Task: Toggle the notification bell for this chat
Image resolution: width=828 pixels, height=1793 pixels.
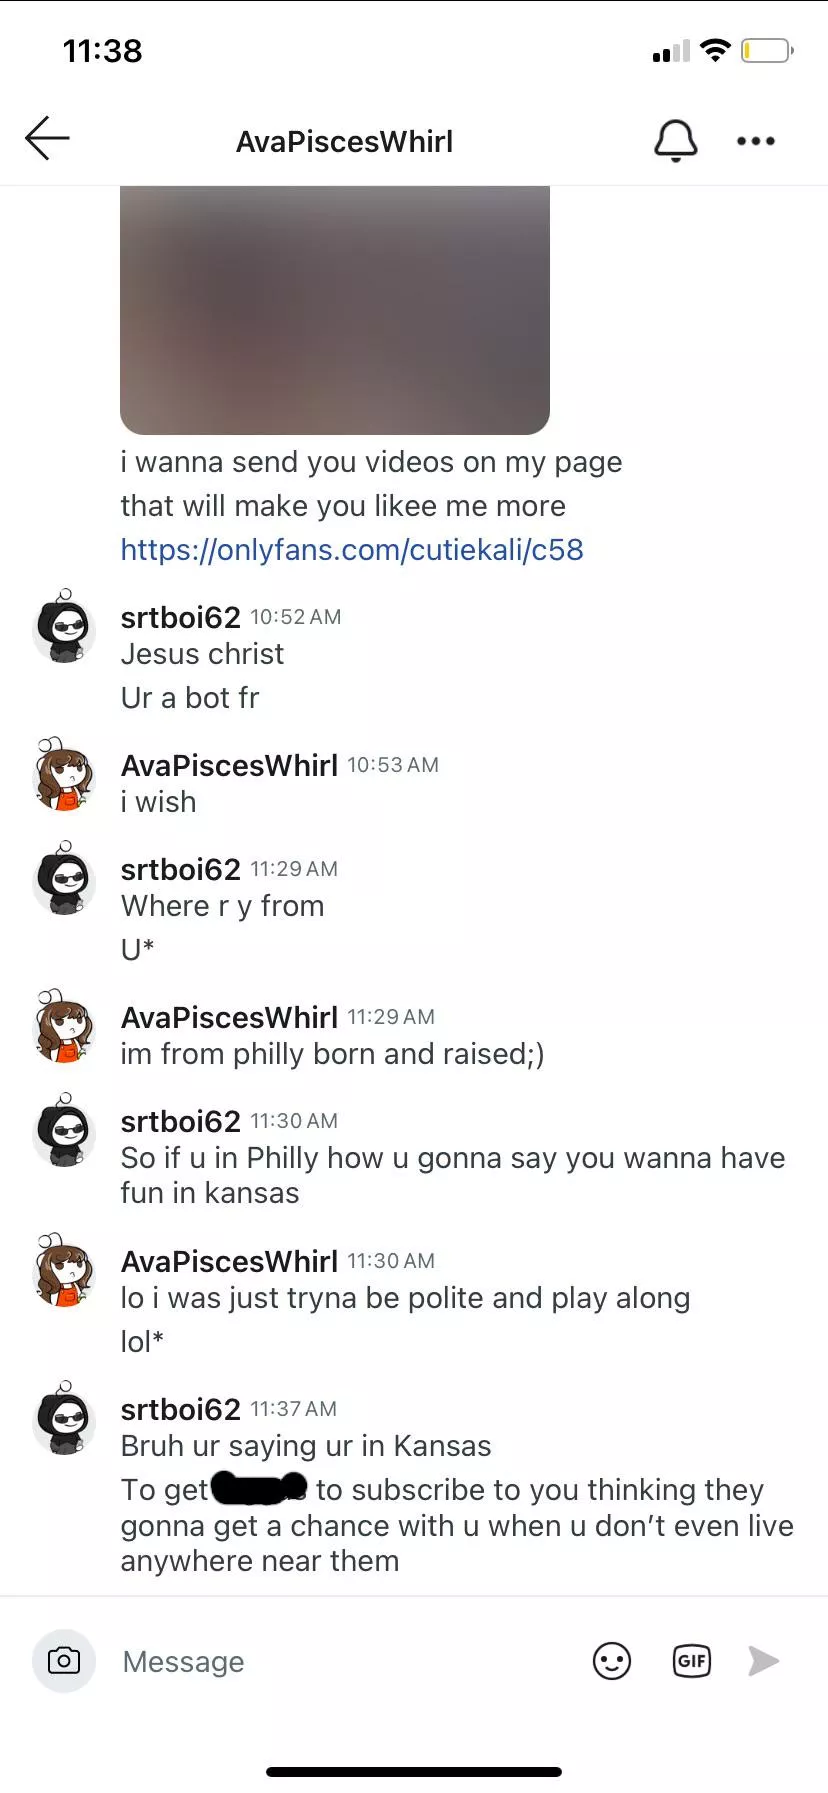Action: tap(675, 140)
